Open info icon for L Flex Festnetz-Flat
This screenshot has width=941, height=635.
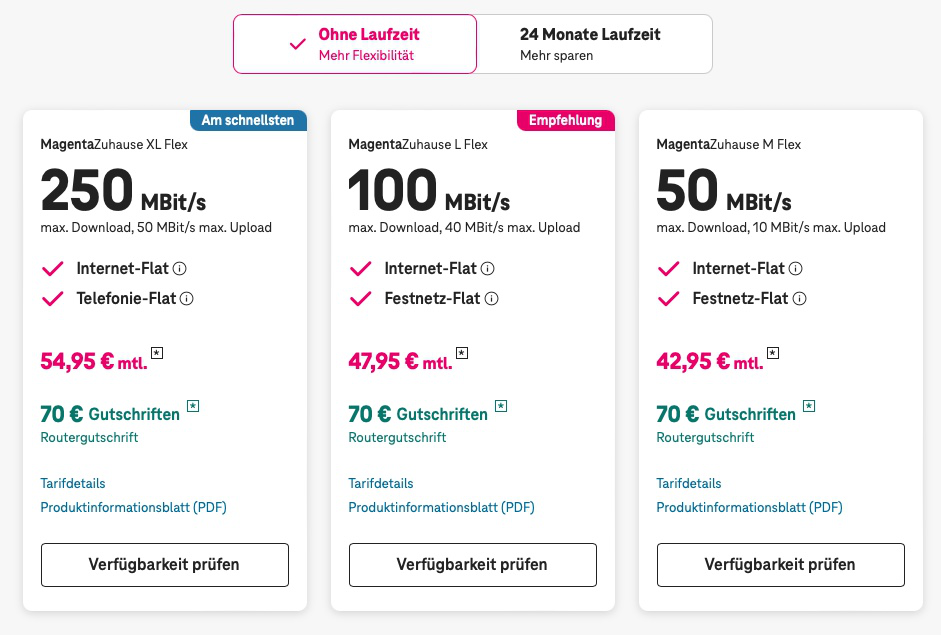click(491, 299)
